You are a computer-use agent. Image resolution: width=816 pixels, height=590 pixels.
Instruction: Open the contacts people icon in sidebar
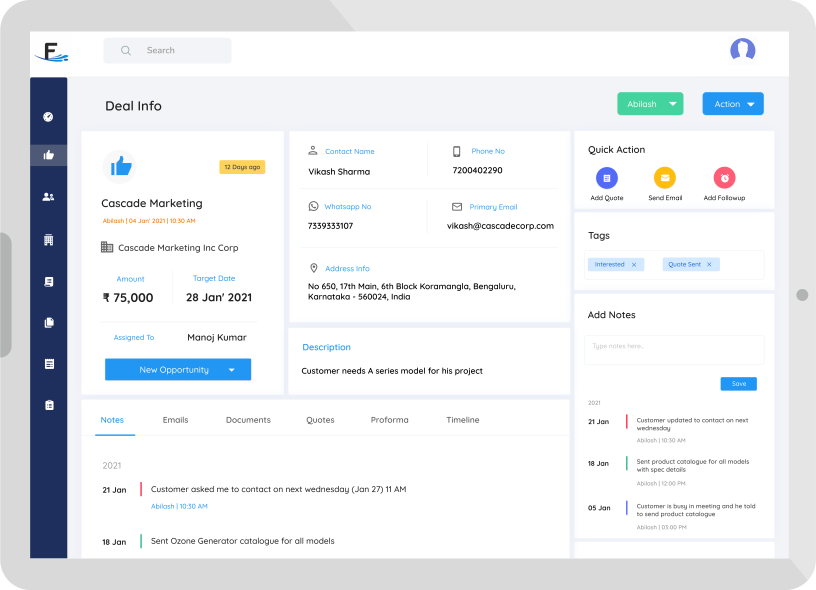[x=48, y=197]
